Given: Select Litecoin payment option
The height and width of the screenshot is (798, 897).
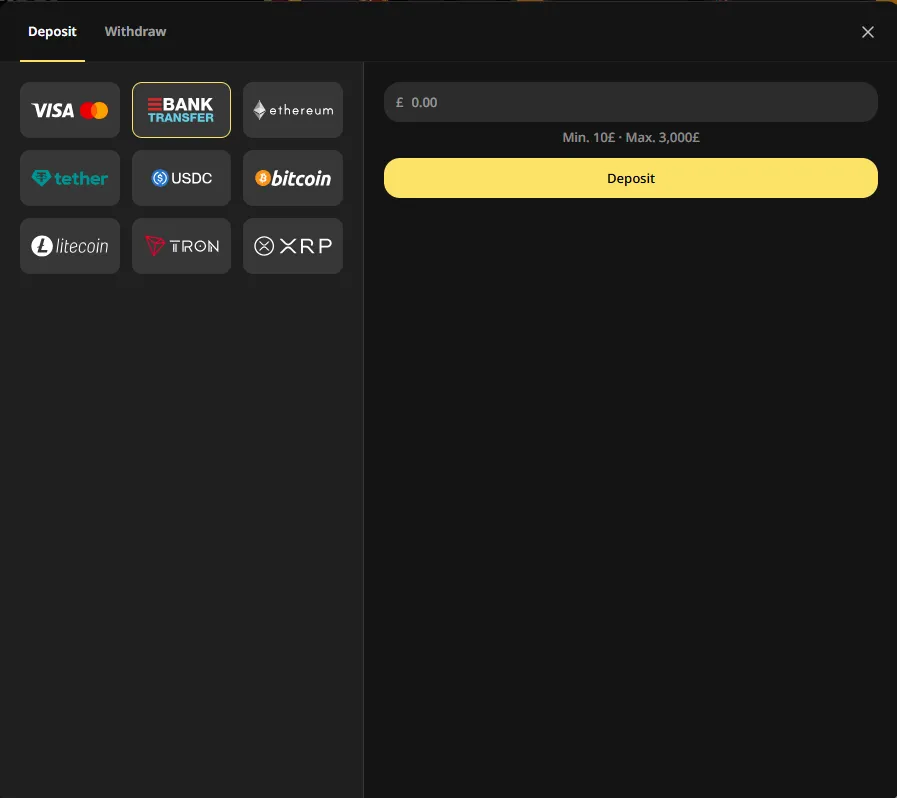Looking at the screenshot, I should click(70, 246).
